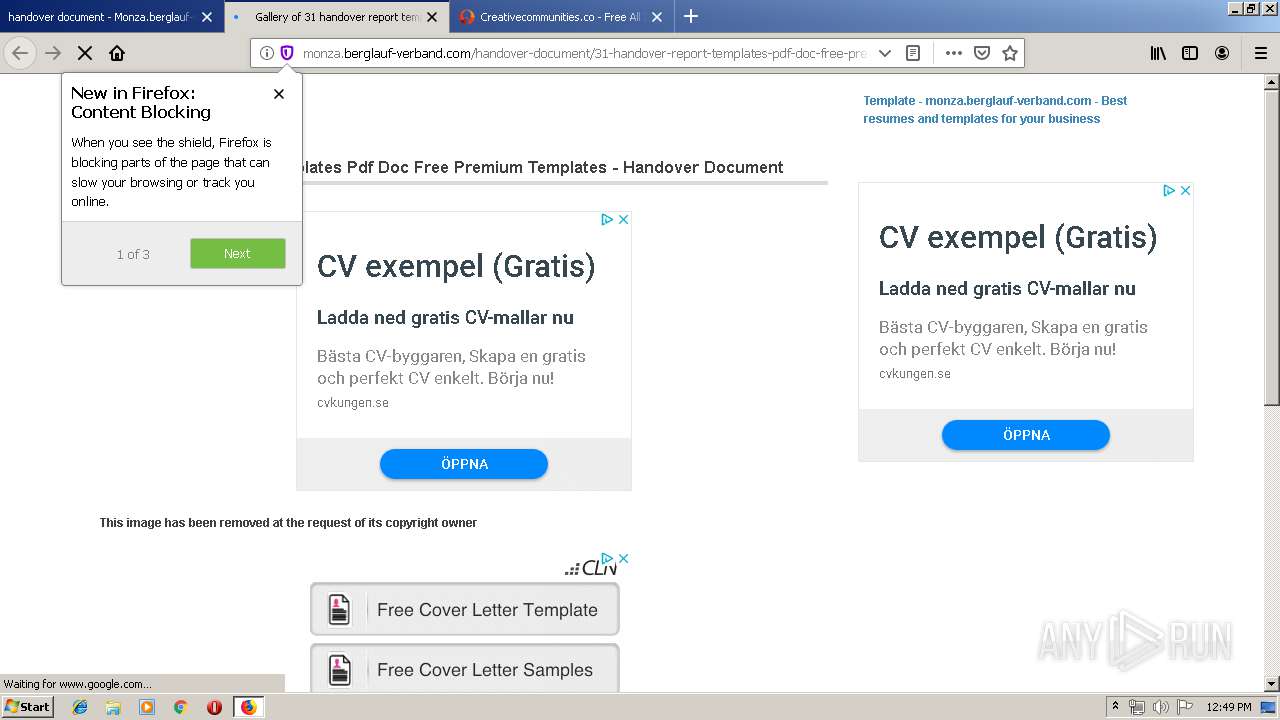Launch Chrome from the taskbar
Image resolution: width=1280 pixels, height=720 pixels.
tap(180, 707)
